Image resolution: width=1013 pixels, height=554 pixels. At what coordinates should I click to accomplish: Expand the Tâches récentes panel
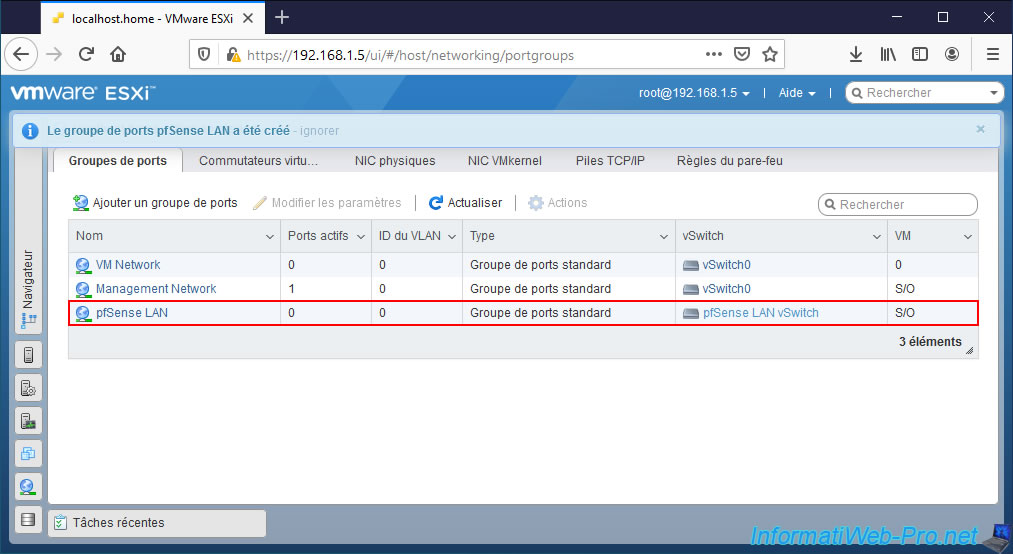click(x=157, y=523)
